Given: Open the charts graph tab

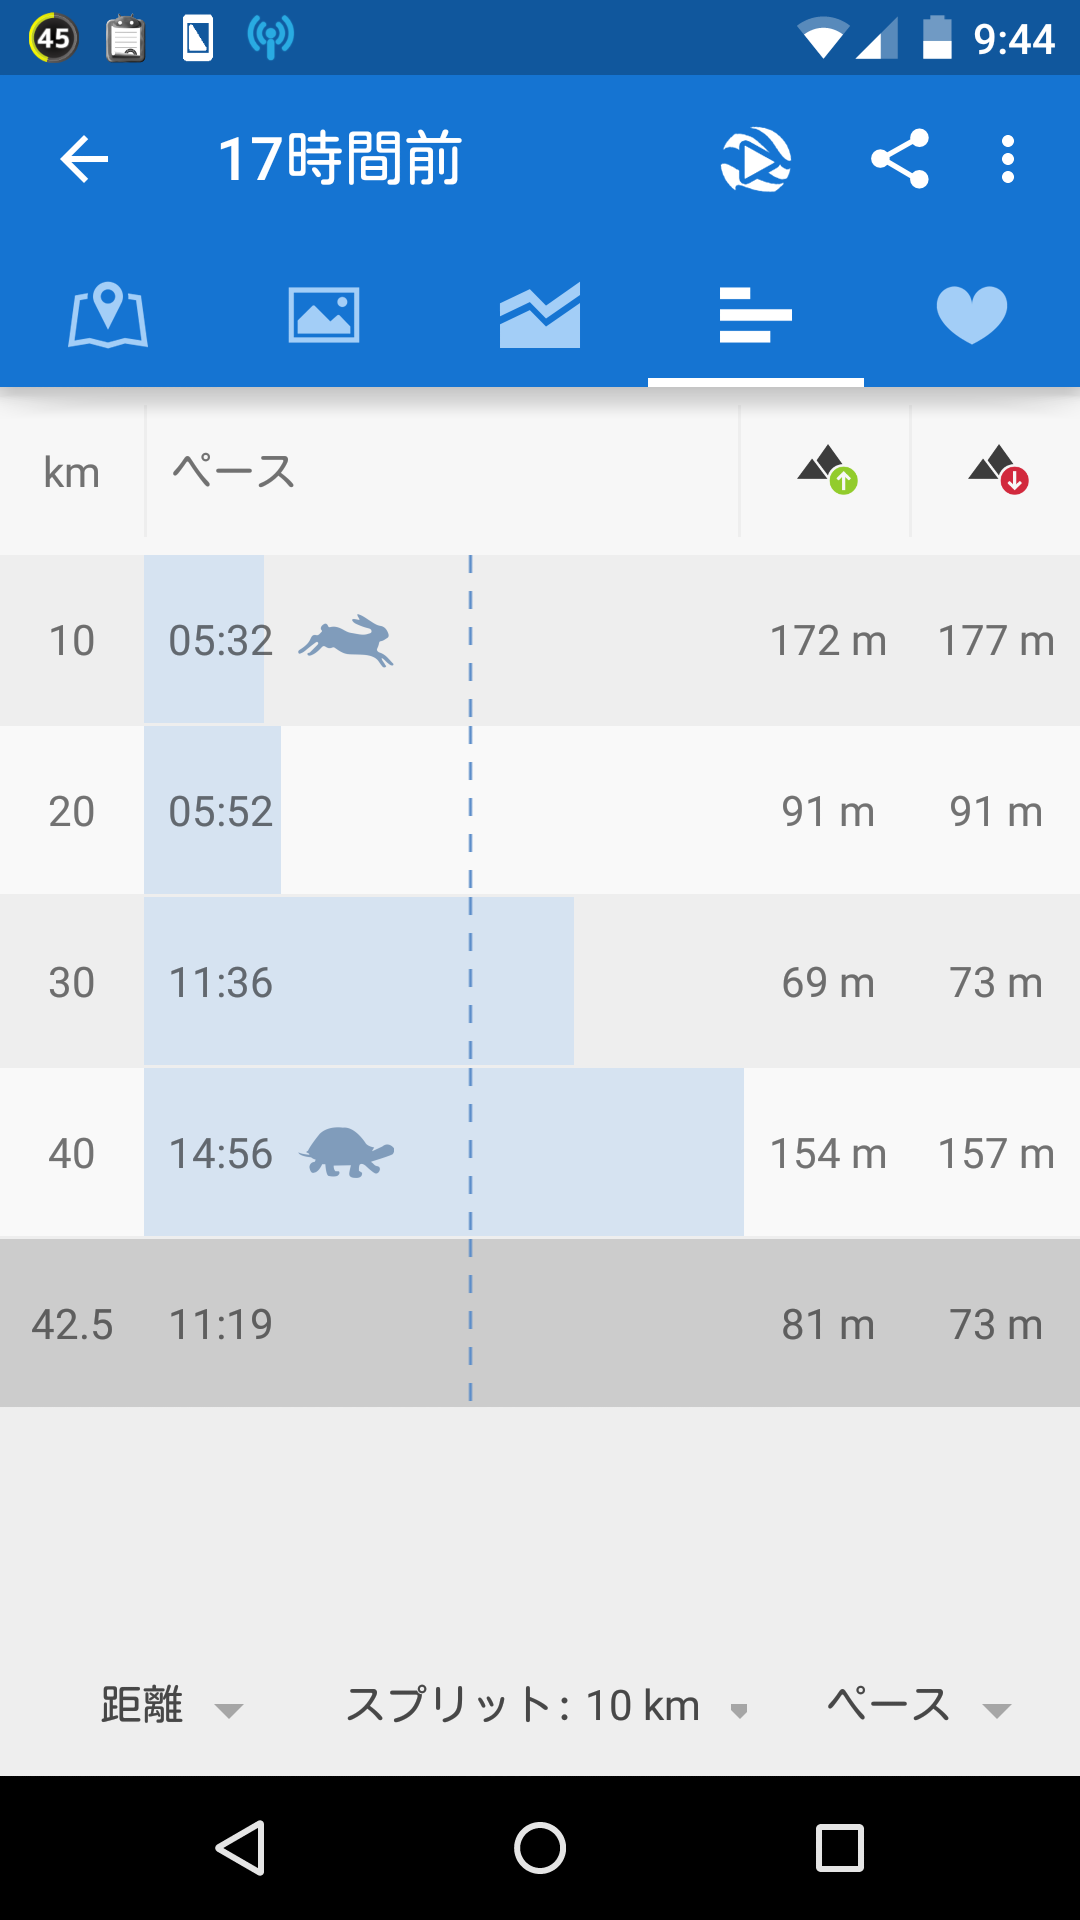Looking at the screenshot, I should click(540, 315).
